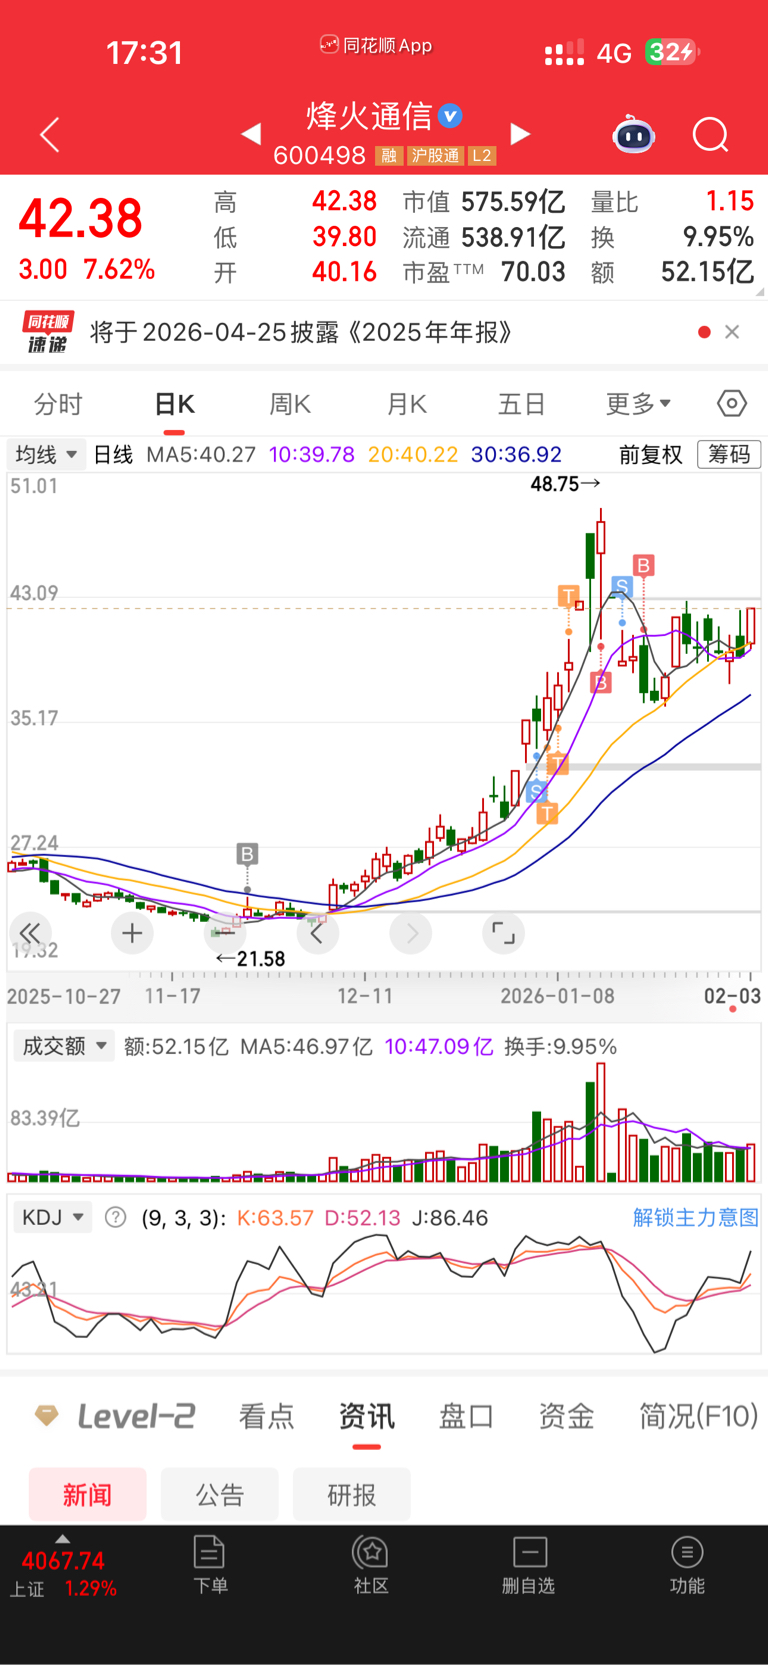The width and height of the screenshot is (768, 1665).
Task: Tap the 21.58 low price label
Action: [250, 959]
